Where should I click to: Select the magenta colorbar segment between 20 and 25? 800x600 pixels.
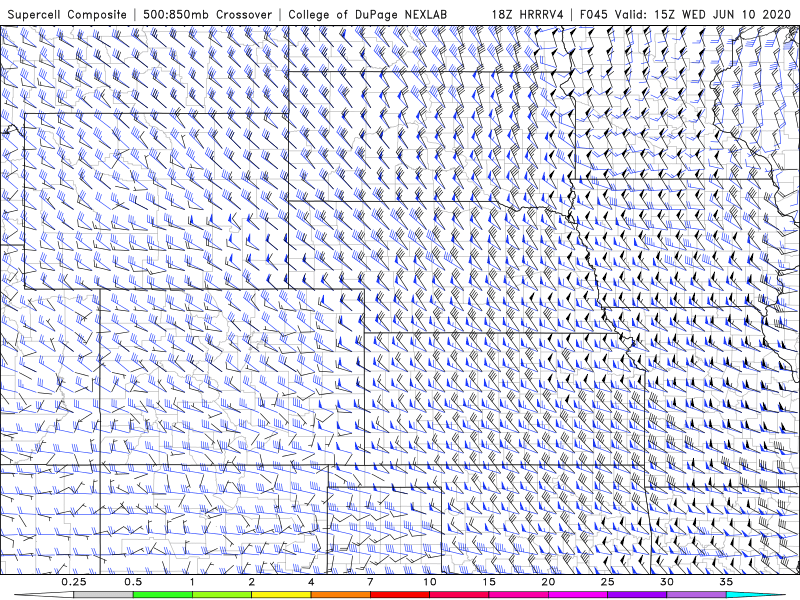[578, 595]
